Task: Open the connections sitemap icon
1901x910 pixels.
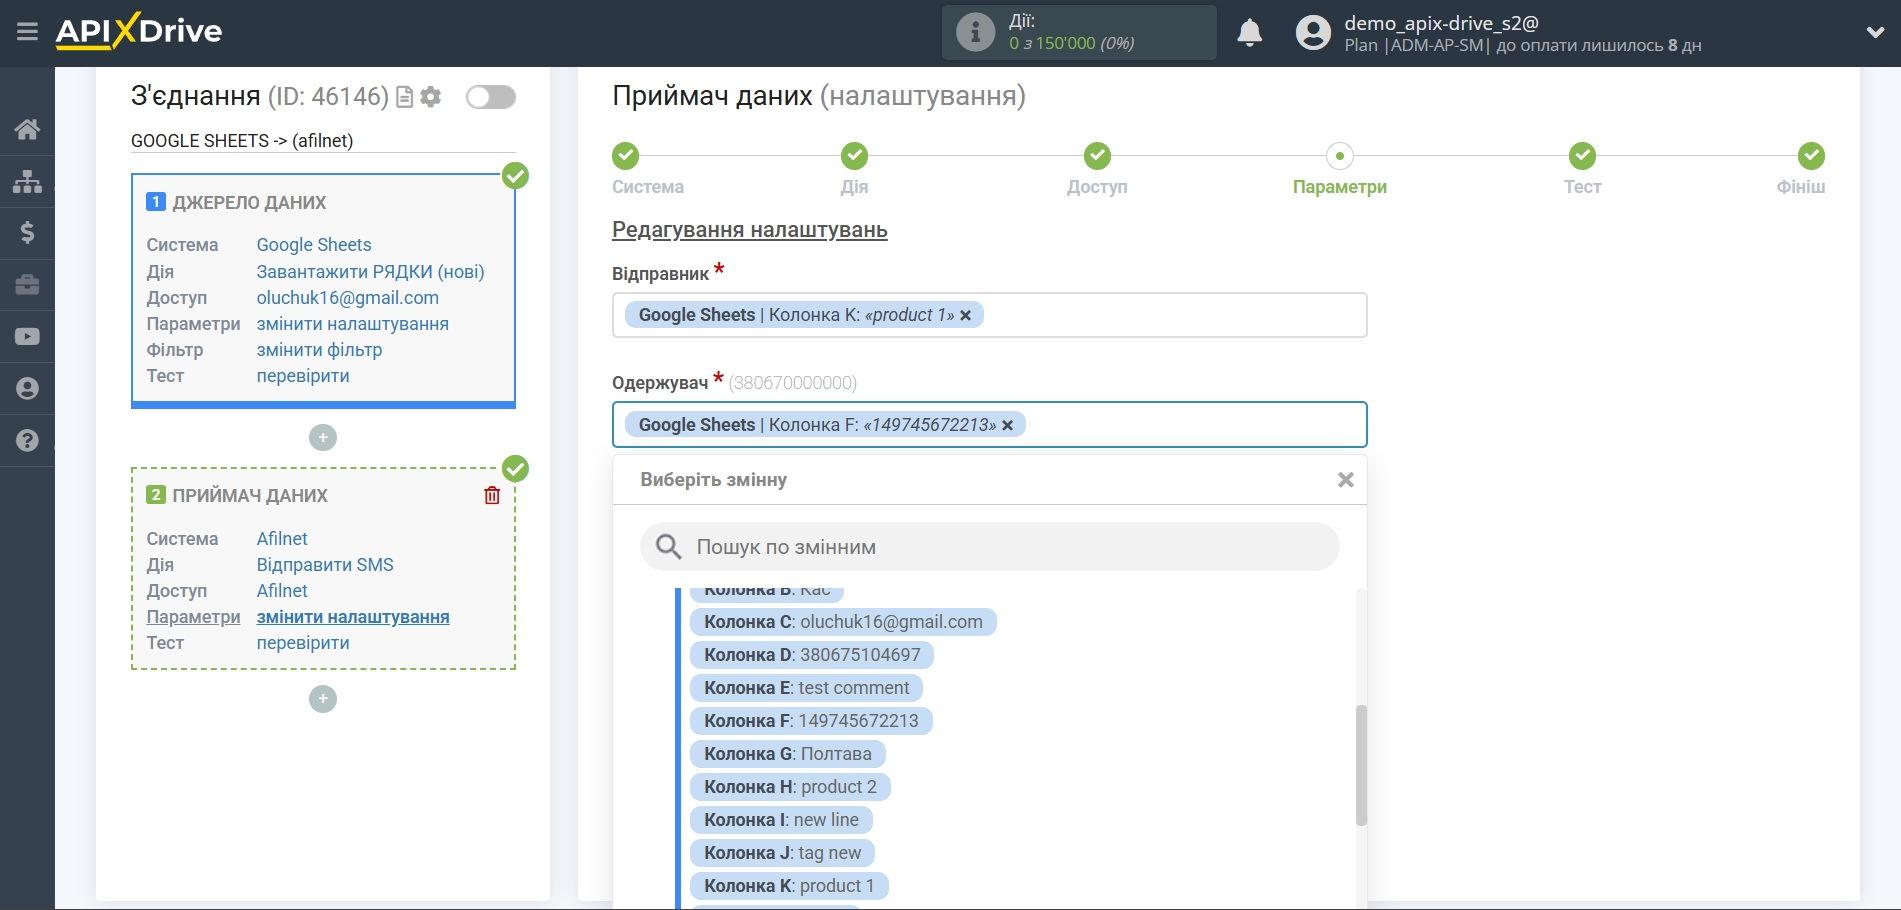Action: (x=27, y=181)
